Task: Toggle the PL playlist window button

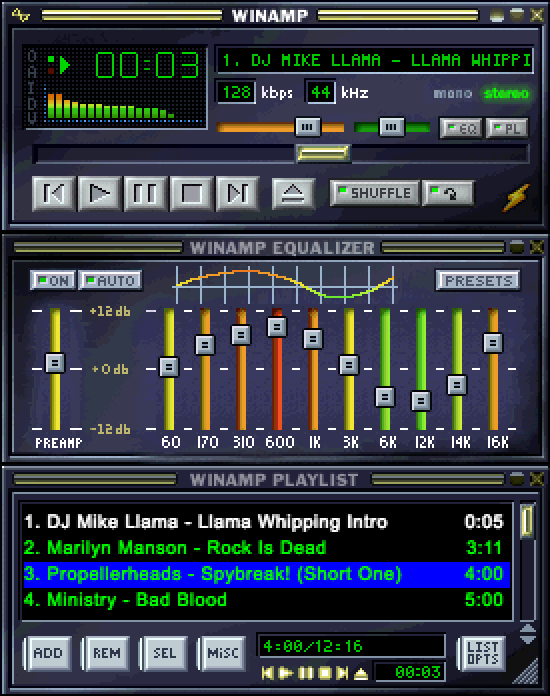Action: click(507, 128)
